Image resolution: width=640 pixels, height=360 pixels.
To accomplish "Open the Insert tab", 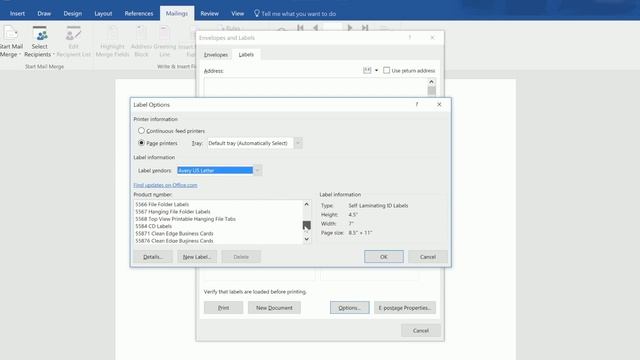I will [17, 13].
